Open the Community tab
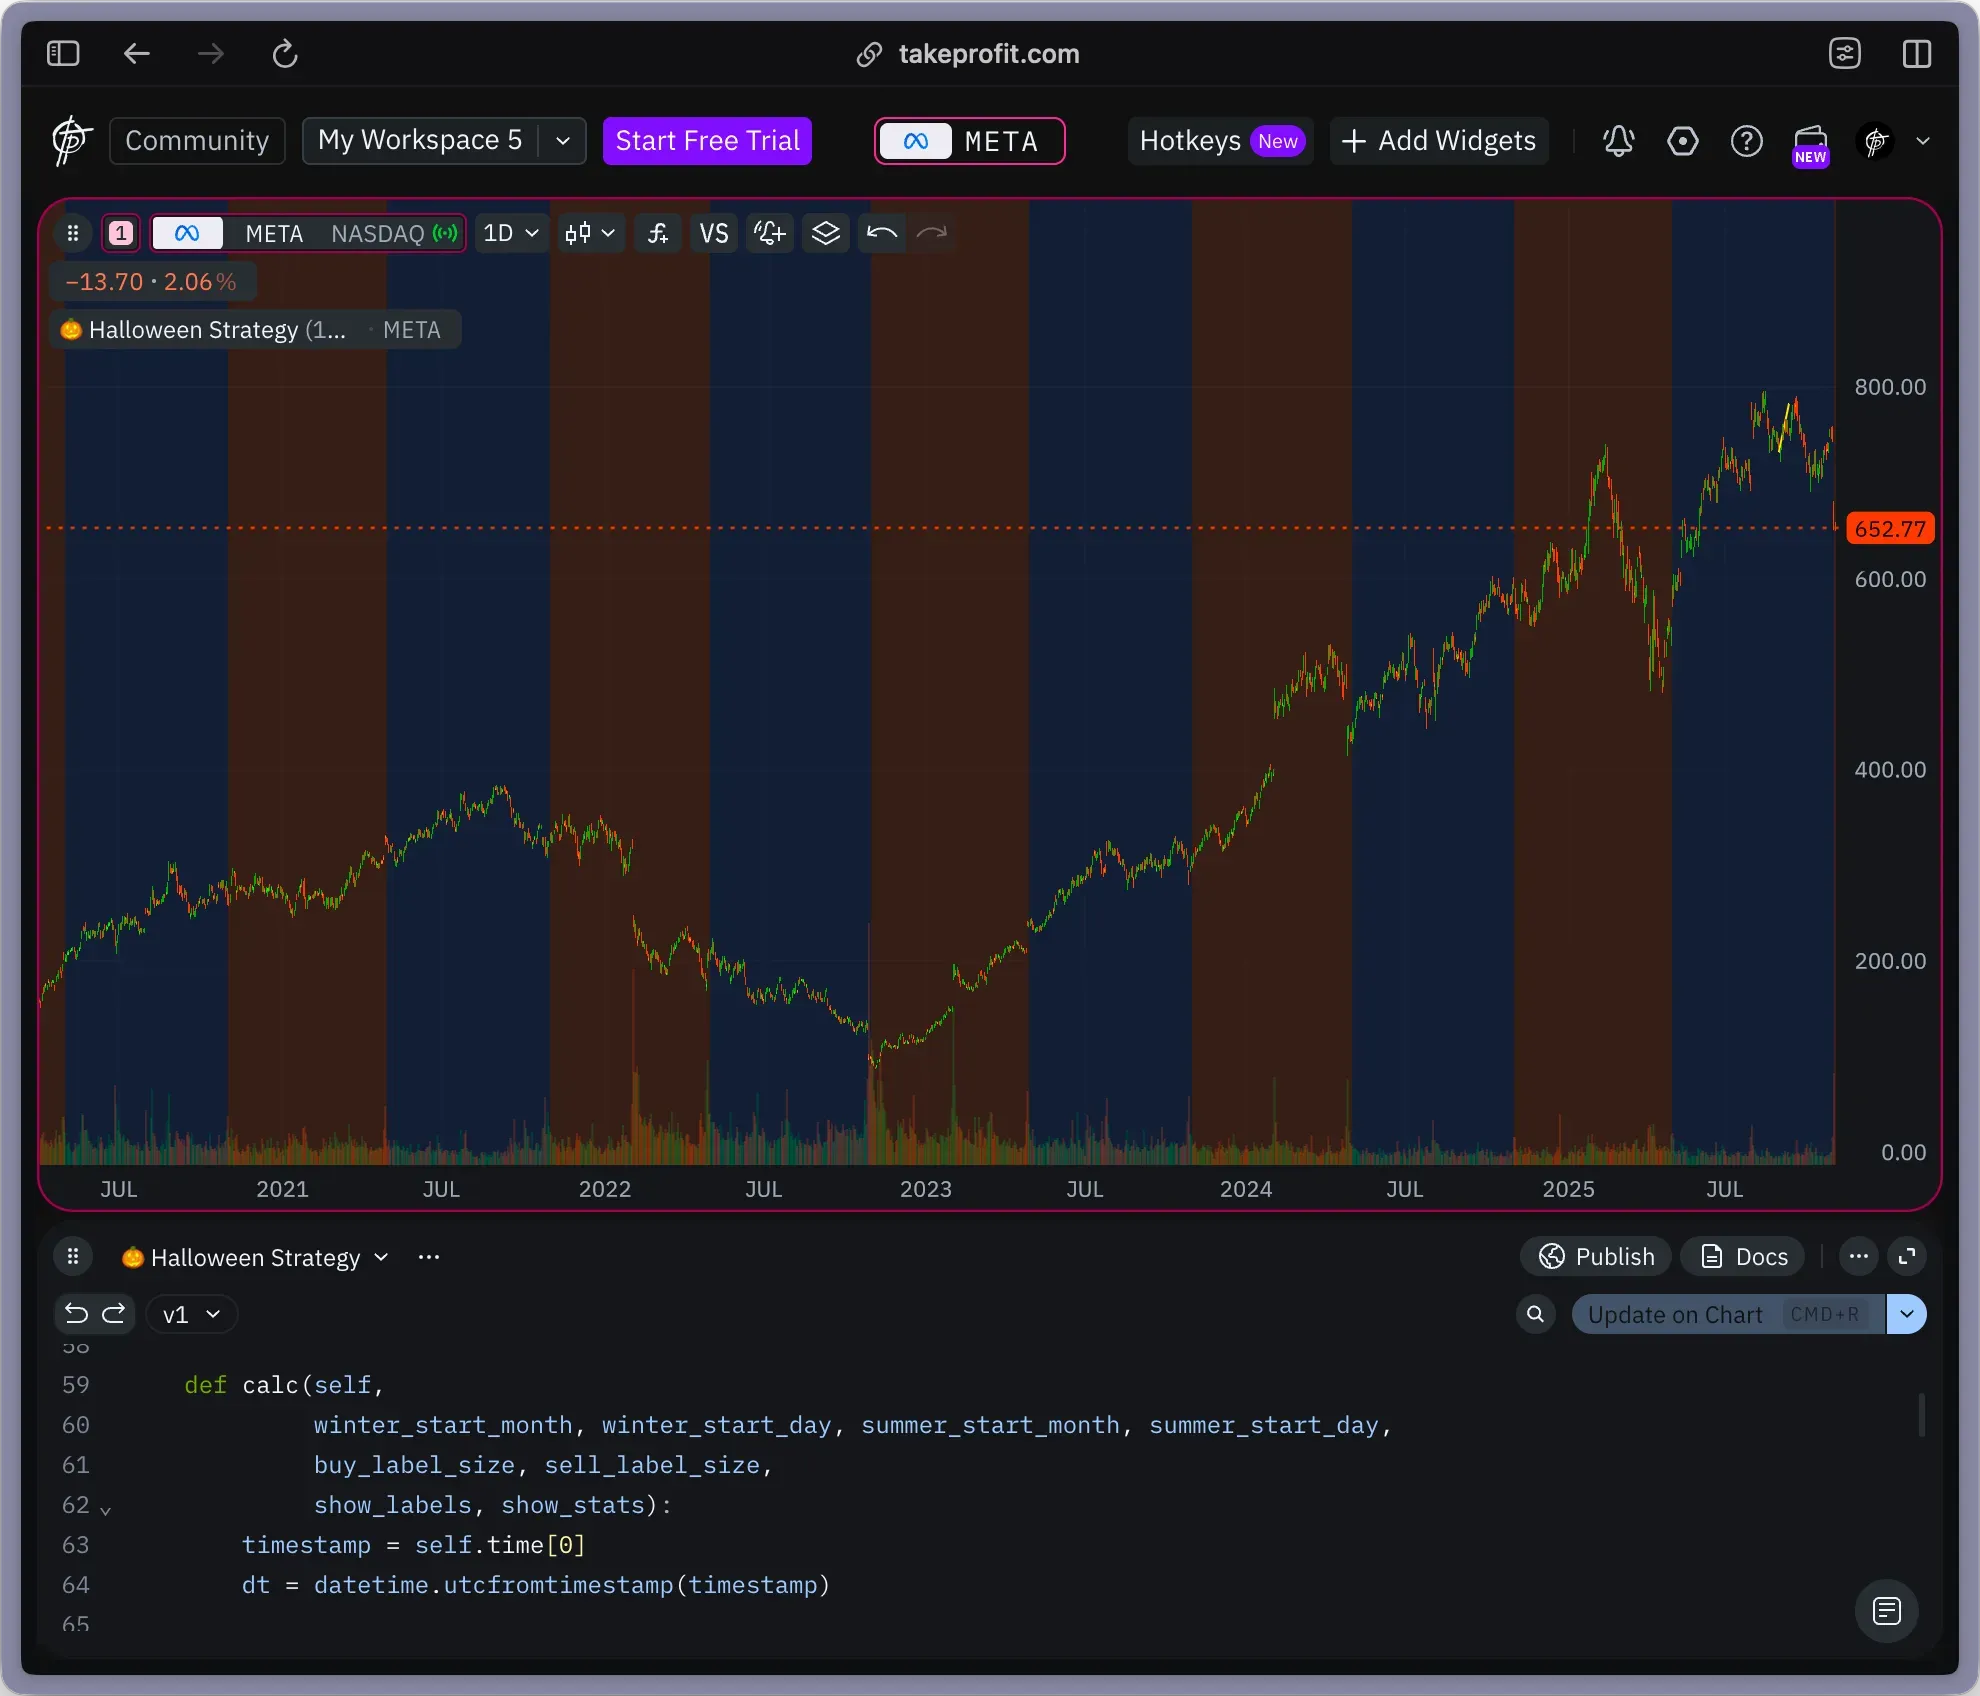Viewport: 1980px width, 1696px height. pos(197,141)
